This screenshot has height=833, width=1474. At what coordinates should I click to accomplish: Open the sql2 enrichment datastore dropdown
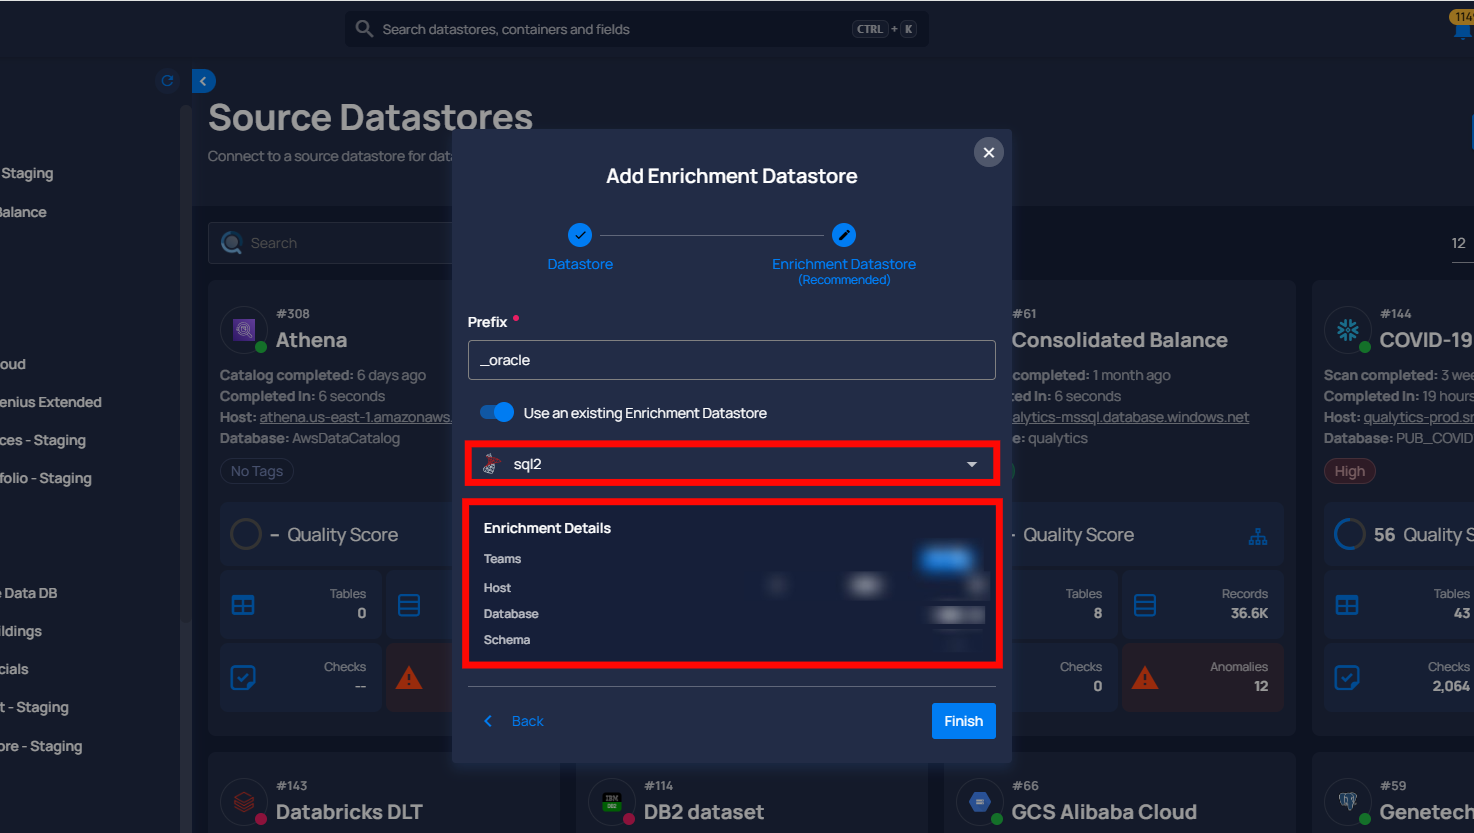tap(731, 464)
